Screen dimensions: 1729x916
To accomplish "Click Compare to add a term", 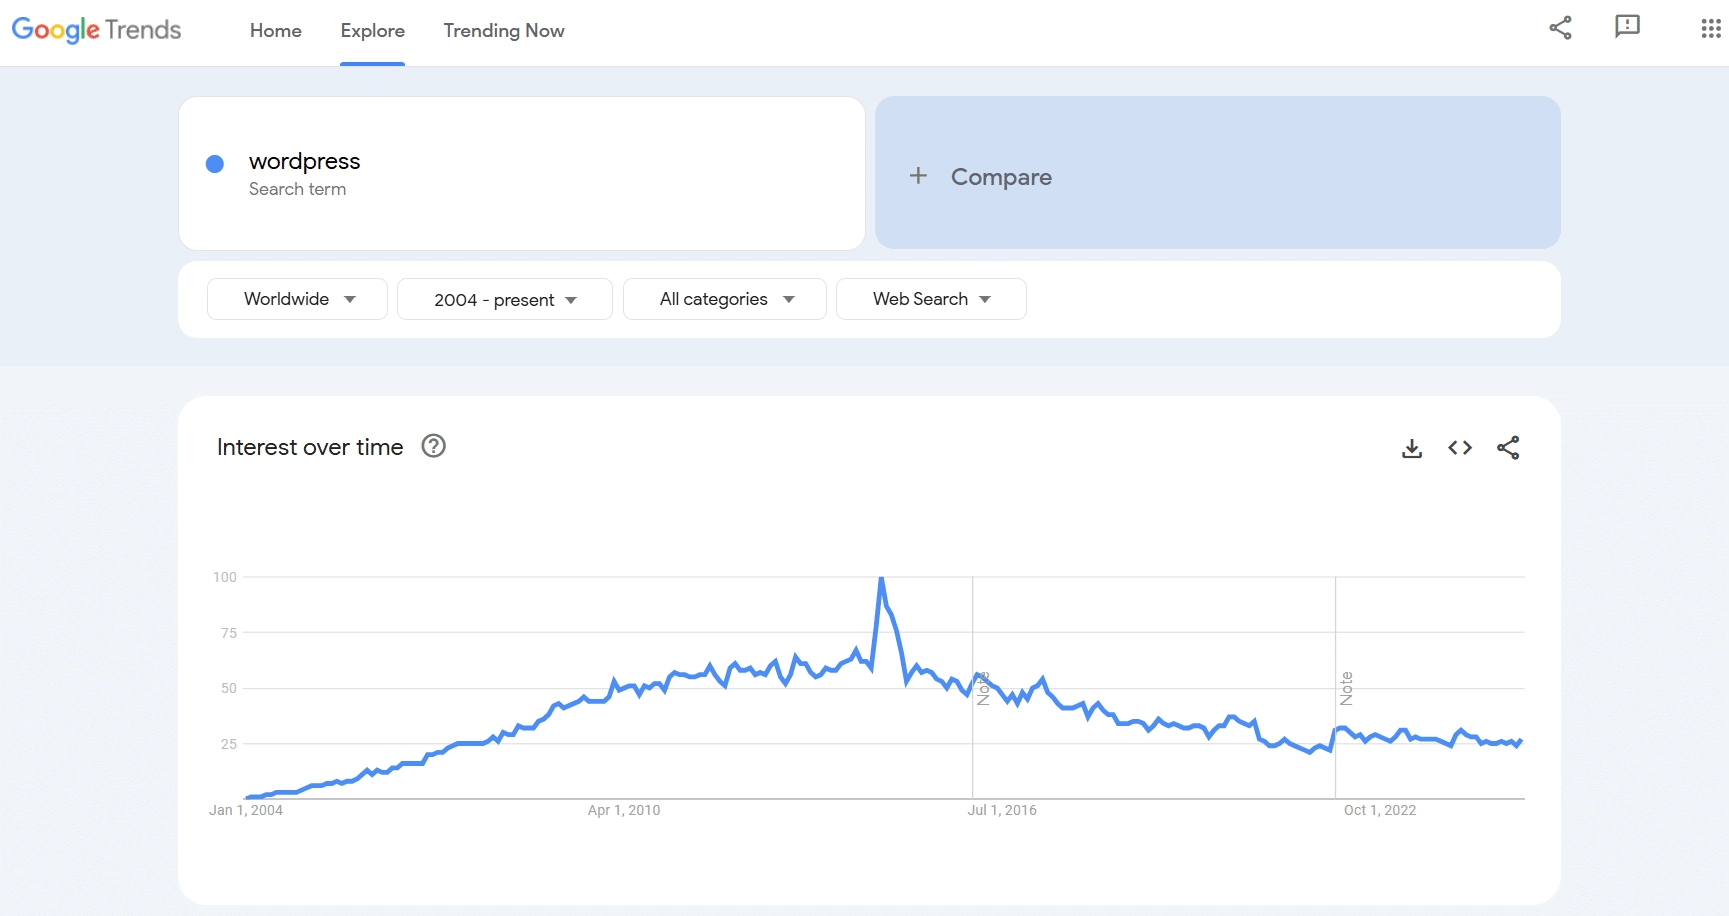I will [x=1001, y=177].
